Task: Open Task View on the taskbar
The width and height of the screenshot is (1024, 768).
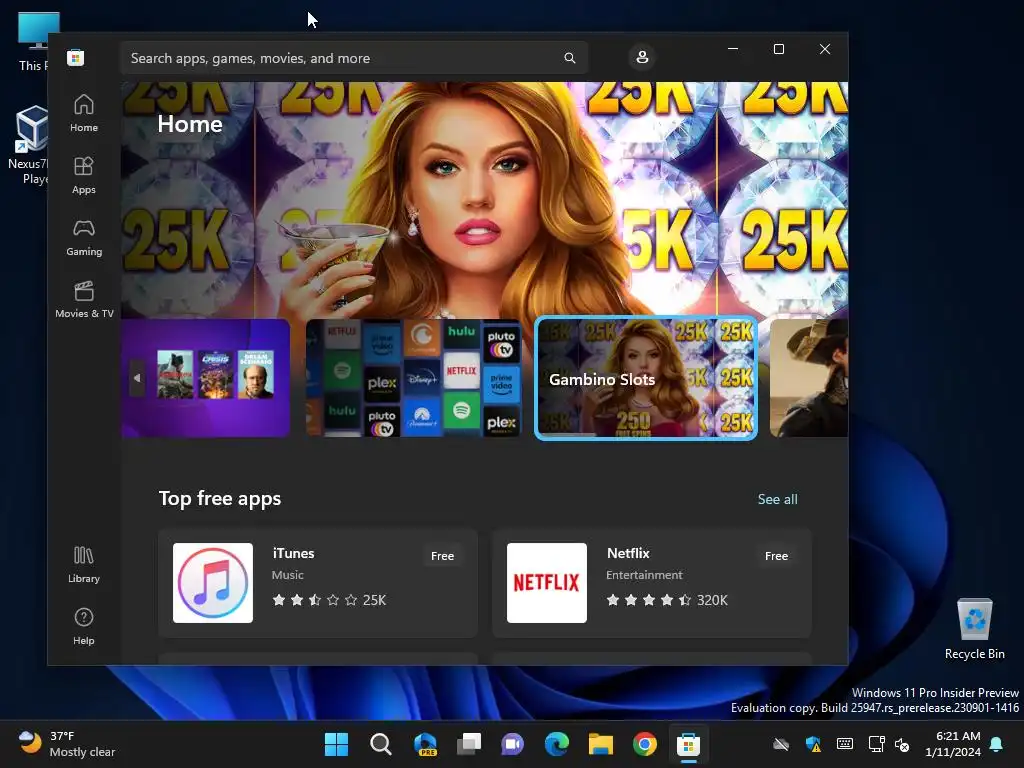Action: coord(469,744)
